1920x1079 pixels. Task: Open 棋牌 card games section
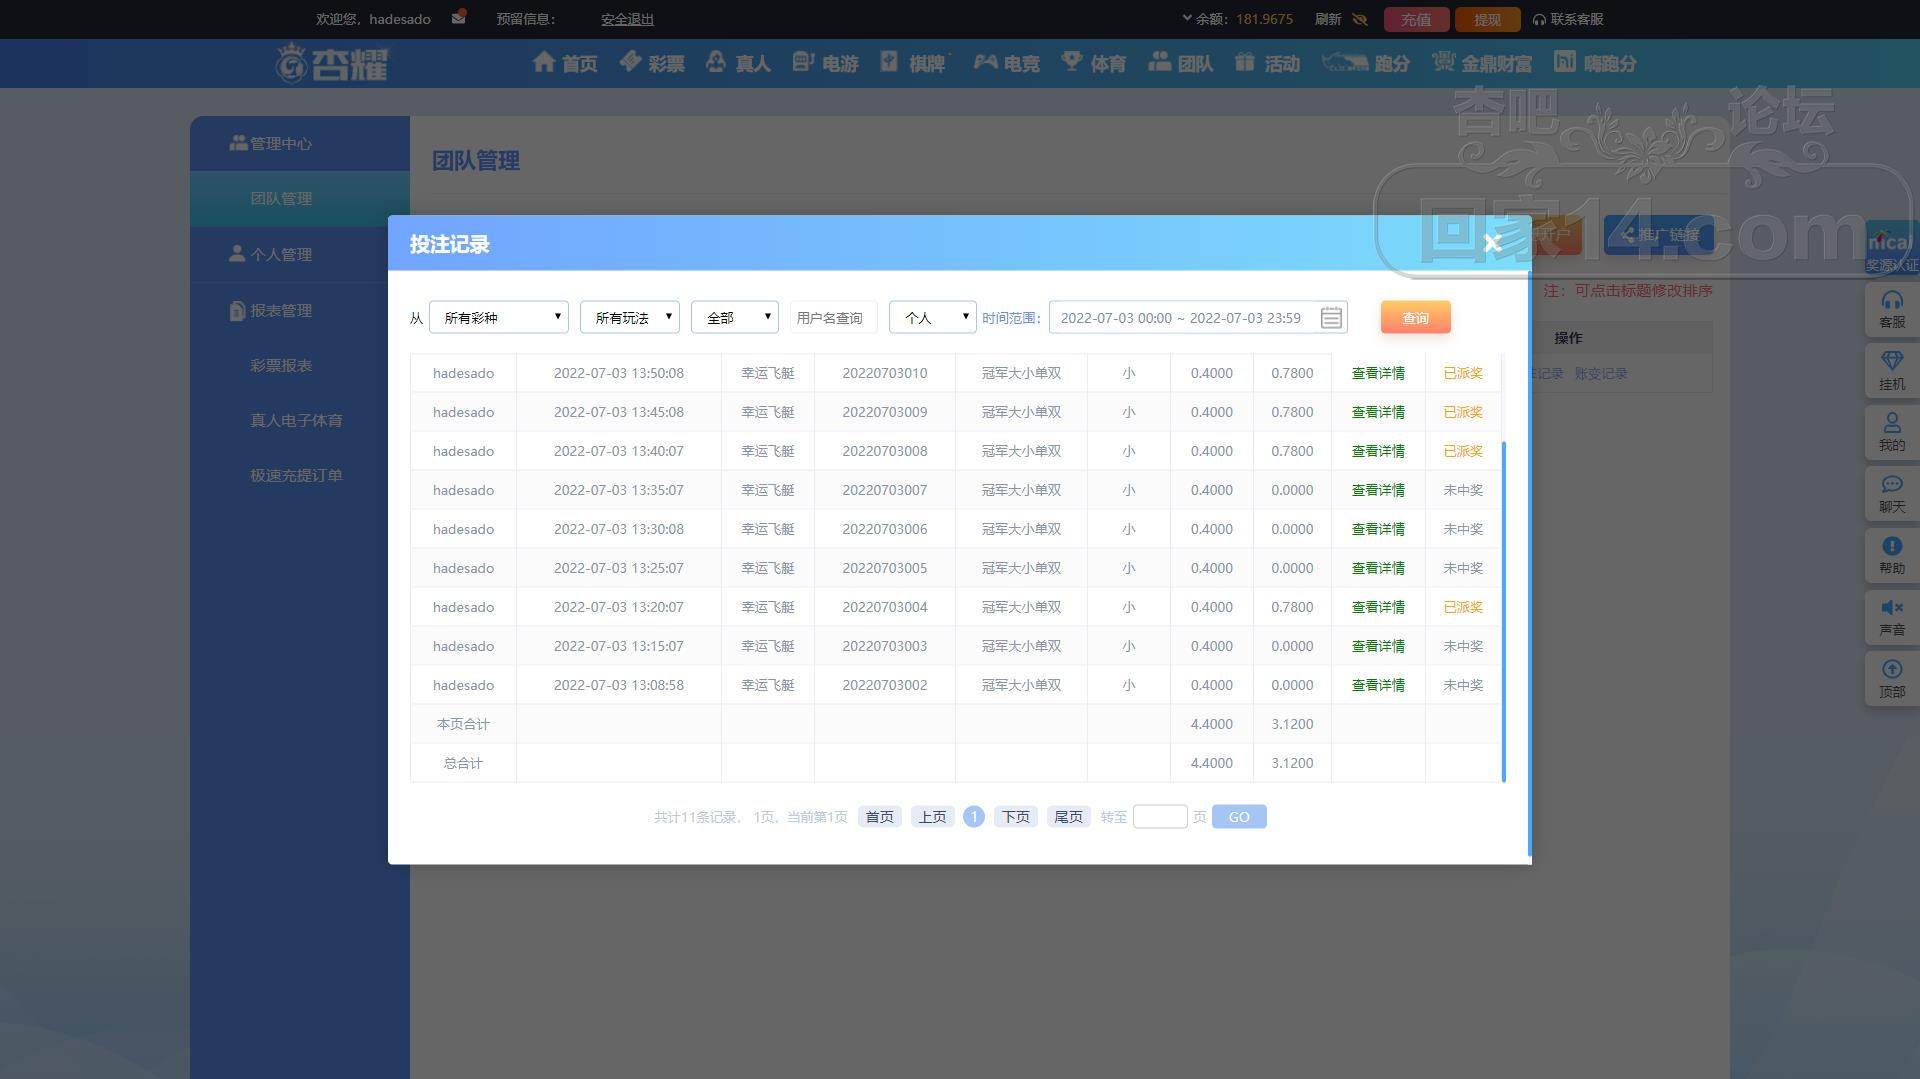pos(913,63)
